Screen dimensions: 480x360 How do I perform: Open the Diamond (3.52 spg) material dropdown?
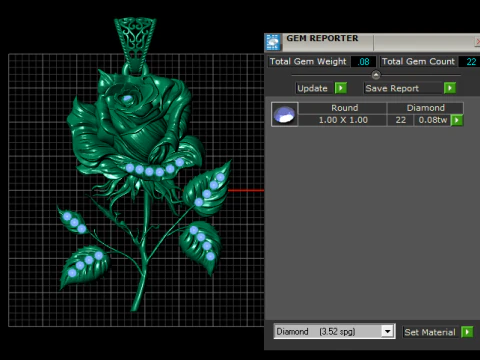(x=334, y=332)
